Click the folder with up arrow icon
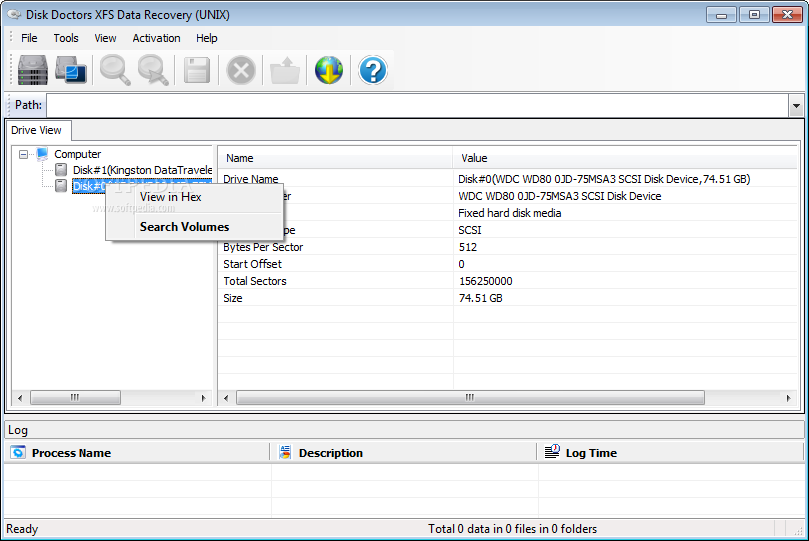This screenshot has height=541, width=809. [285, 70]
